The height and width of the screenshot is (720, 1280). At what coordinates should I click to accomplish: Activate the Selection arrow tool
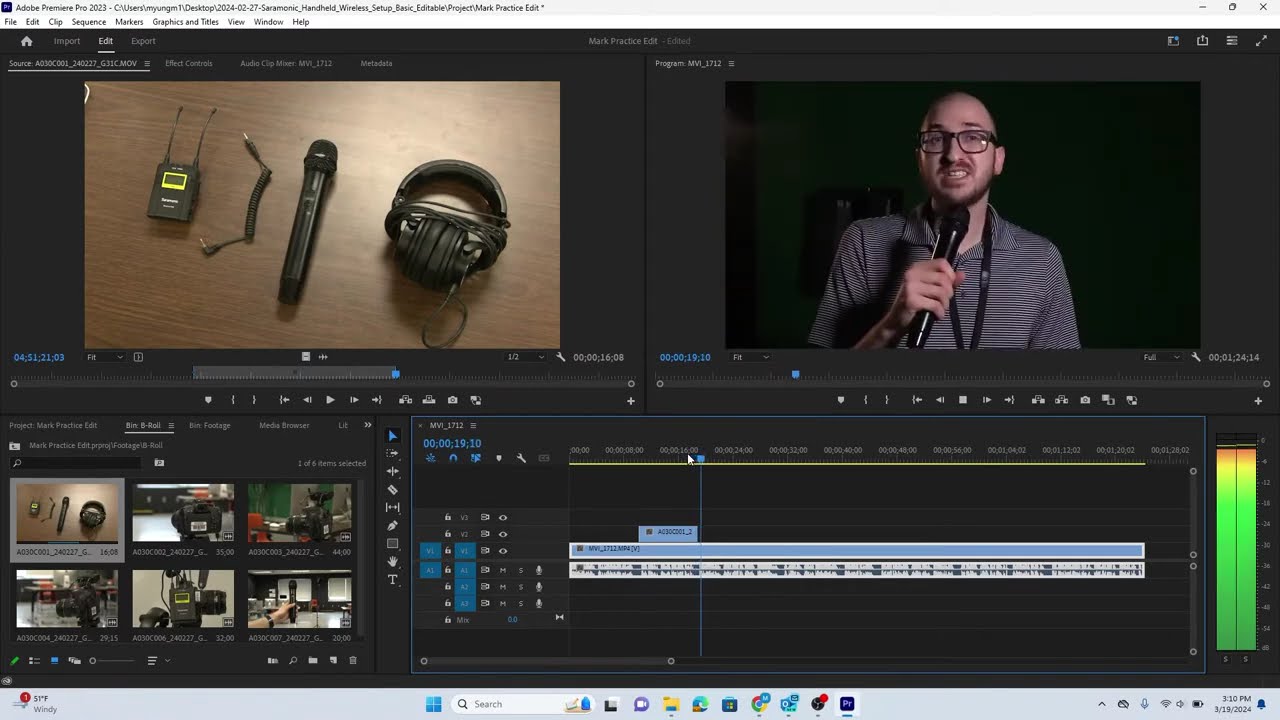tap(392, 436)
